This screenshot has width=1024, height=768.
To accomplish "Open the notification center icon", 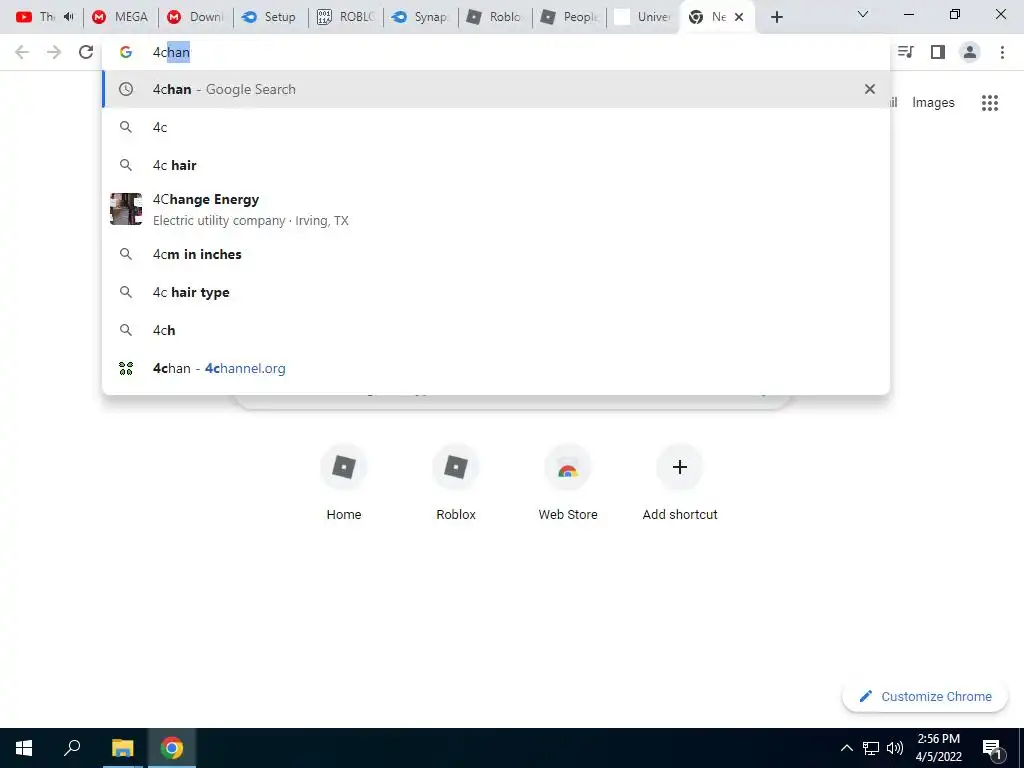I will [992, 748].
